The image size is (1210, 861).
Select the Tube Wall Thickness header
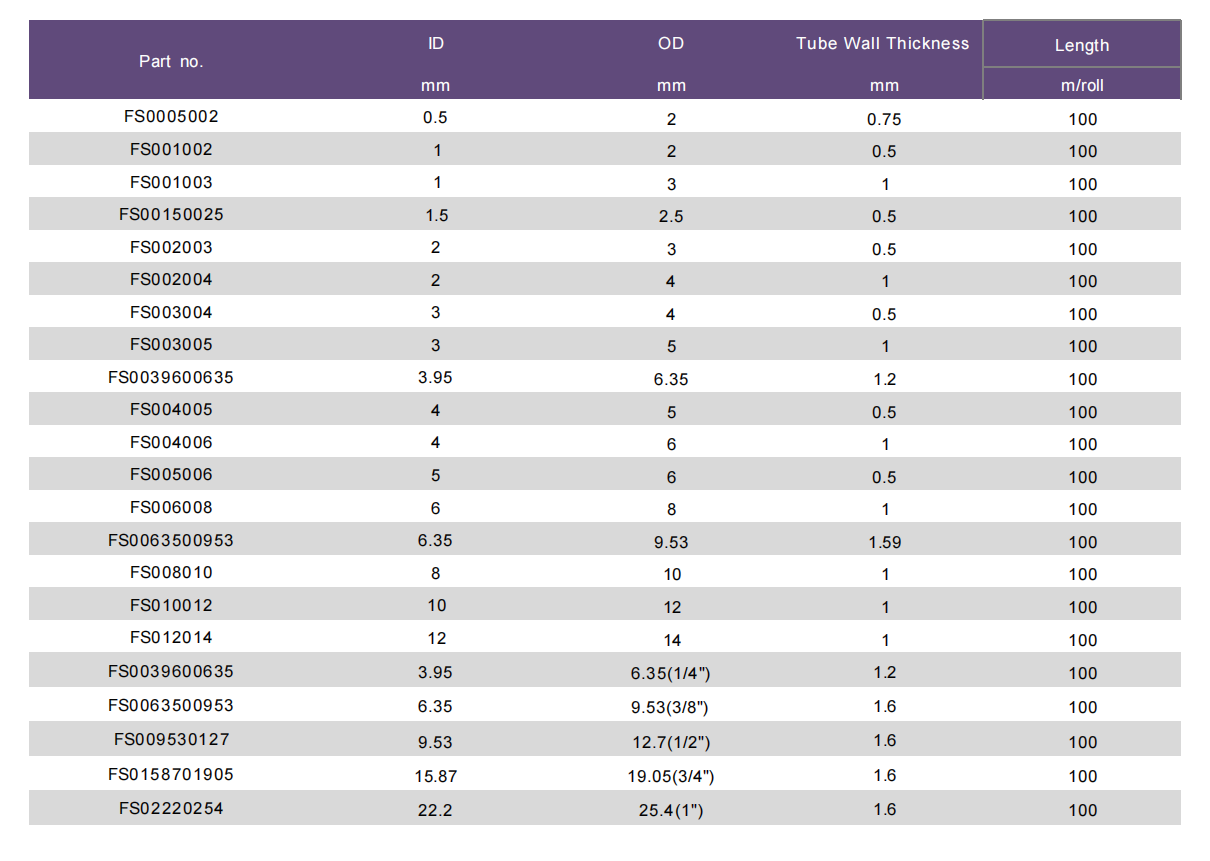point(882,44)
